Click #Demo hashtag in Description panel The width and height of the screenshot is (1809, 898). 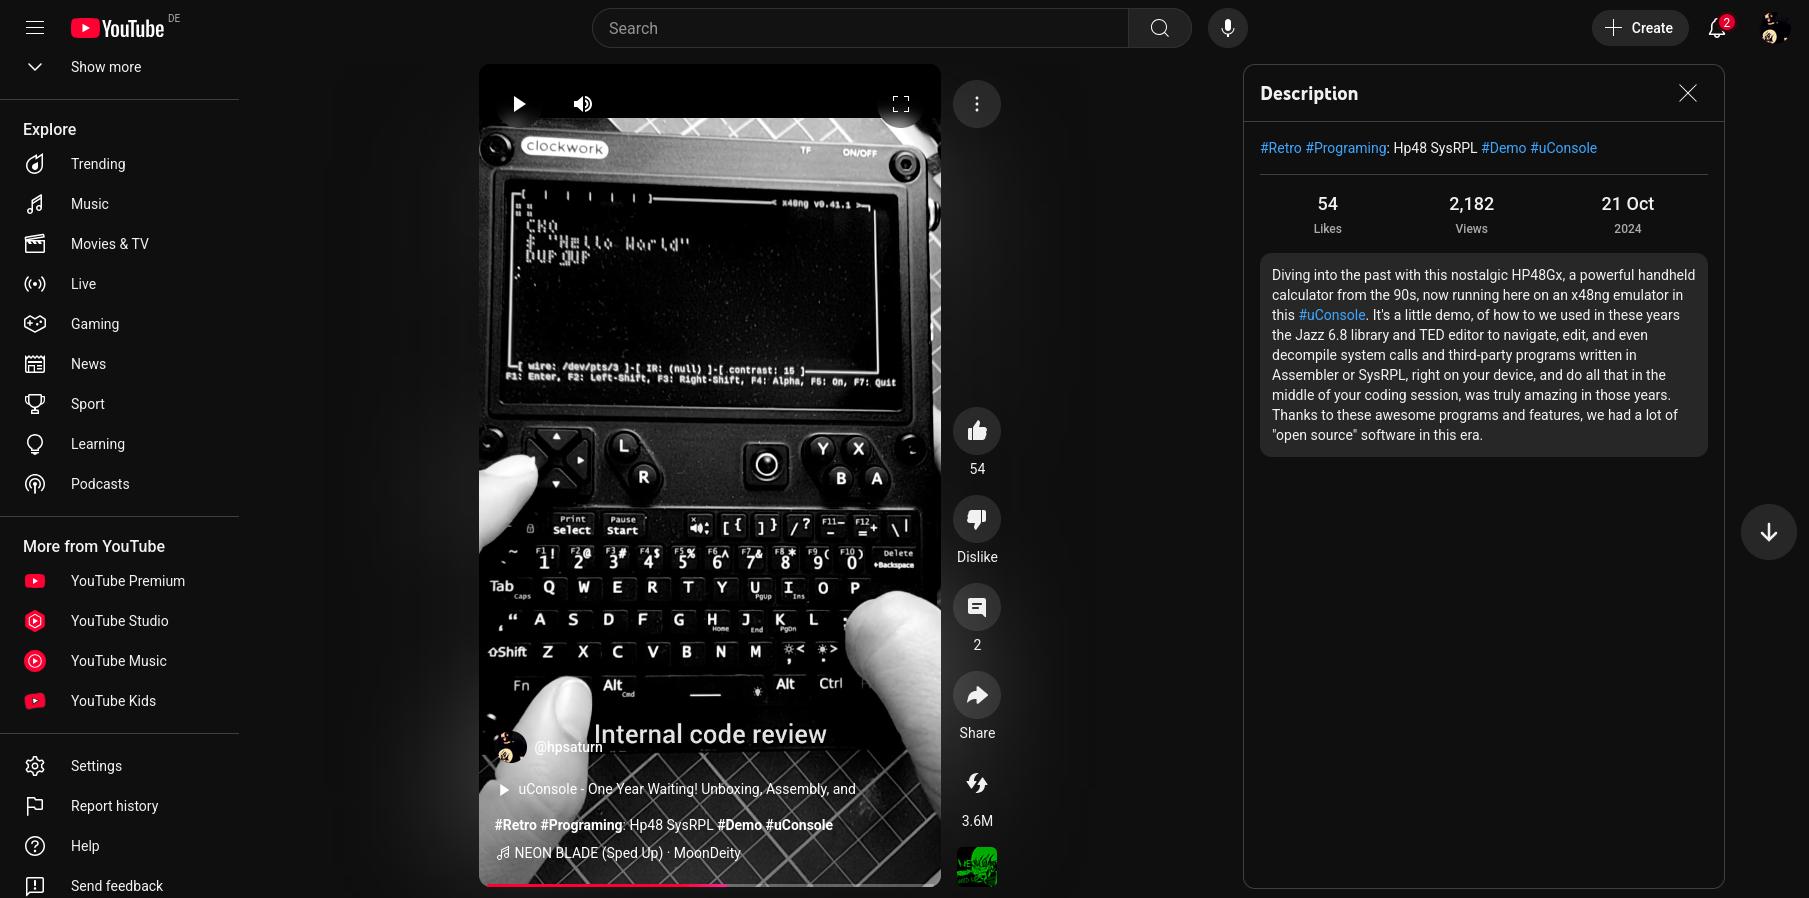tap(1504, 148)
